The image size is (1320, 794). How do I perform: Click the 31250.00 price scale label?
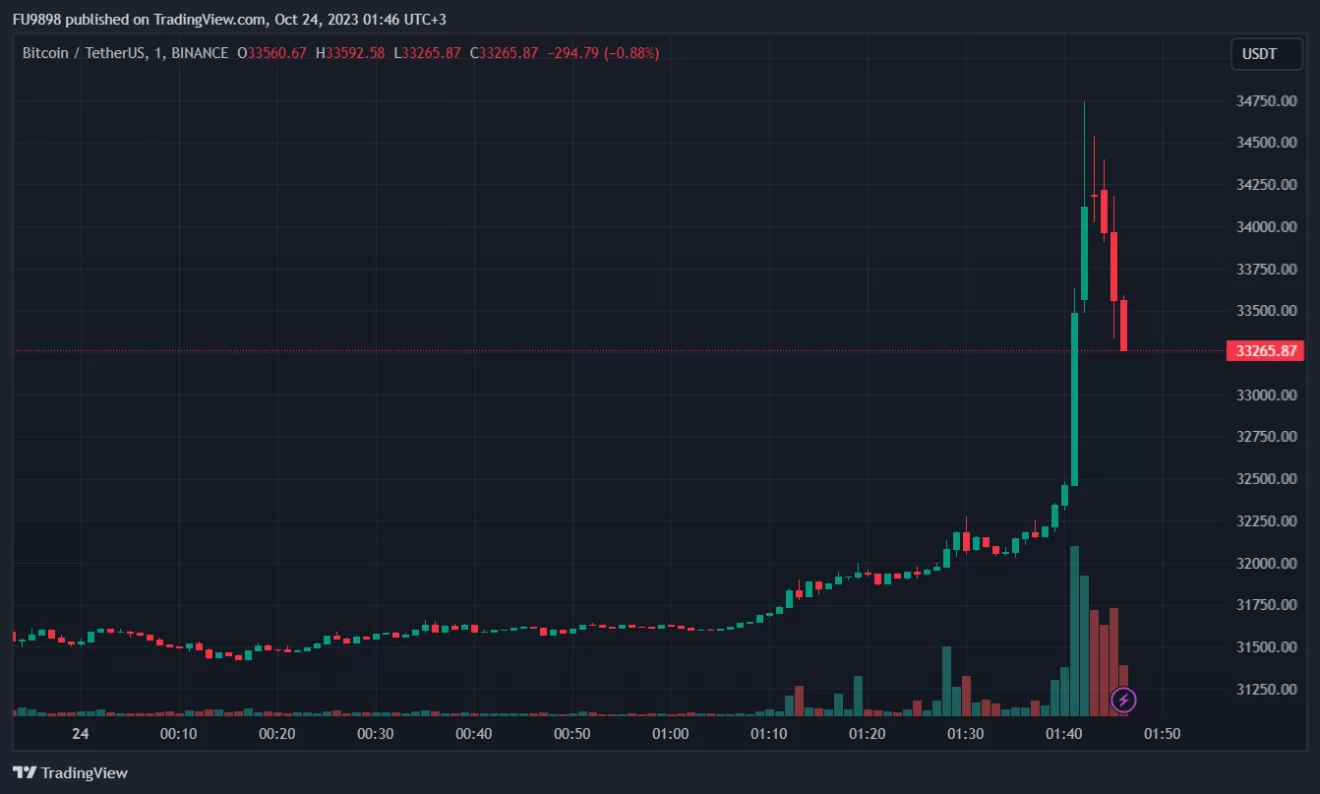tap(1267, 689)
